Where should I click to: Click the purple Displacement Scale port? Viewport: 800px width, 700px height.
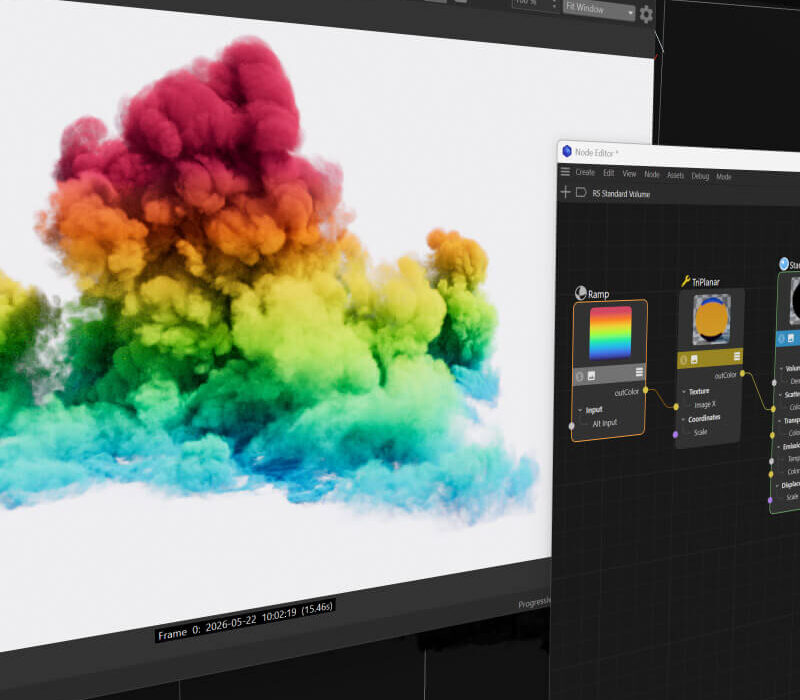[770, 500]
